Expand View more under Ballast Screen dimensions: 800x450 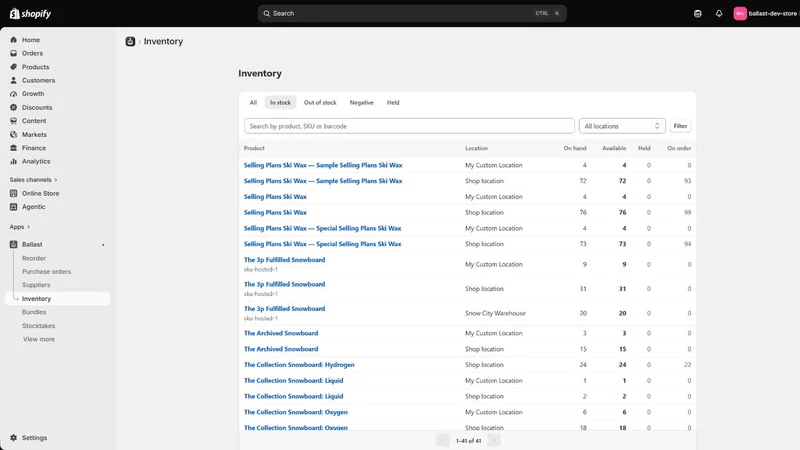tap(39, 339)
